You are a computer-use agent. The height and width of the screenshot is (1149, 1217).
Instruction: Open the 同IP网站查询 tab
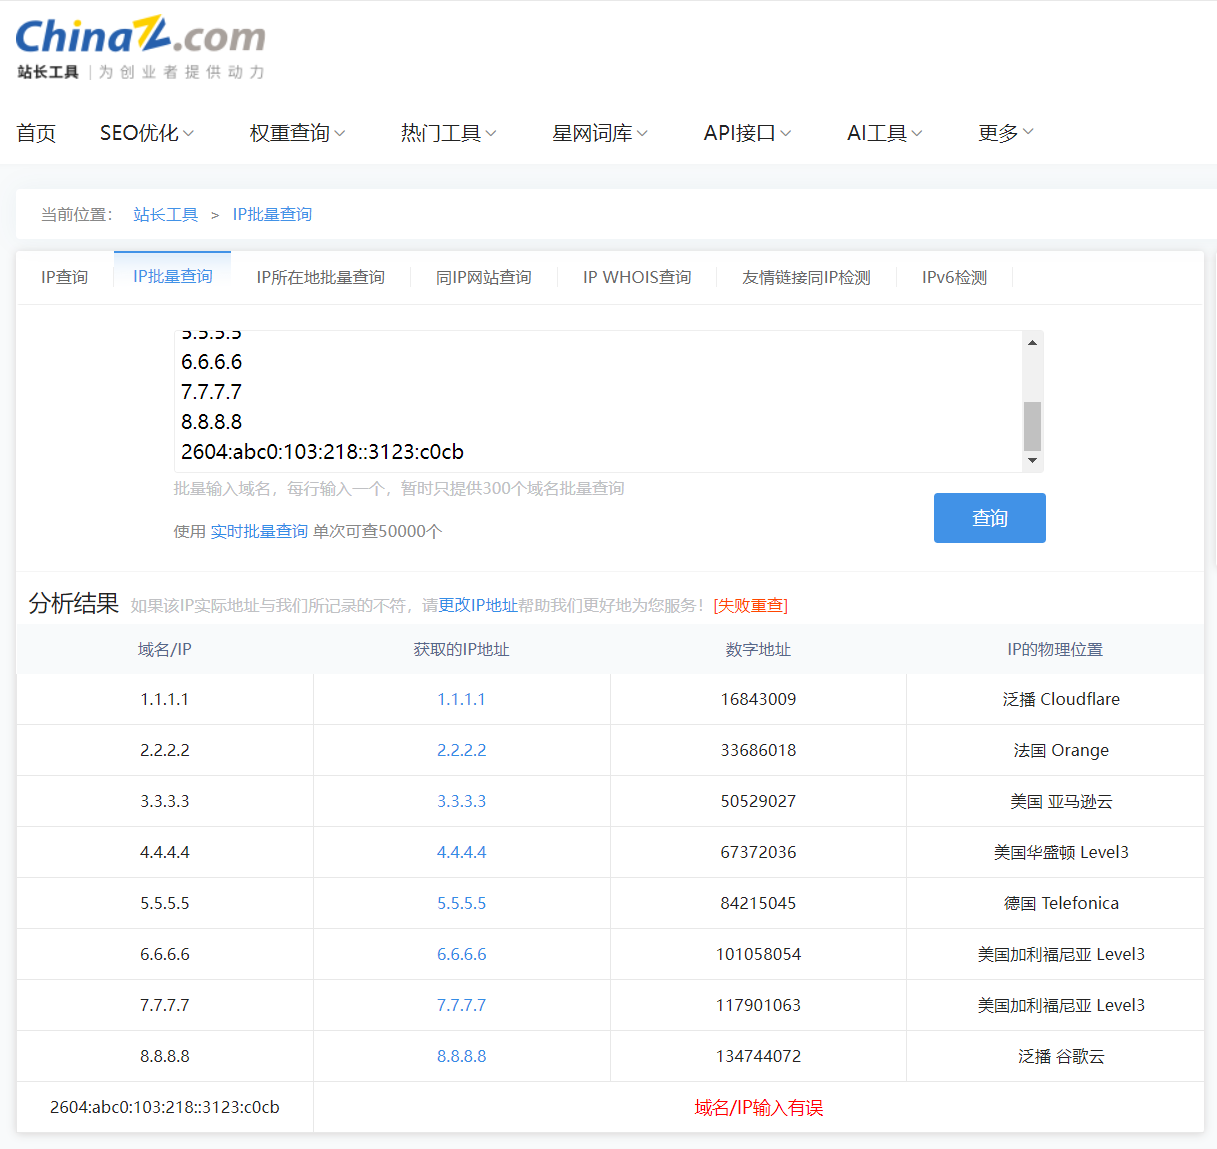pyautogui.click(x=484, y=277)
